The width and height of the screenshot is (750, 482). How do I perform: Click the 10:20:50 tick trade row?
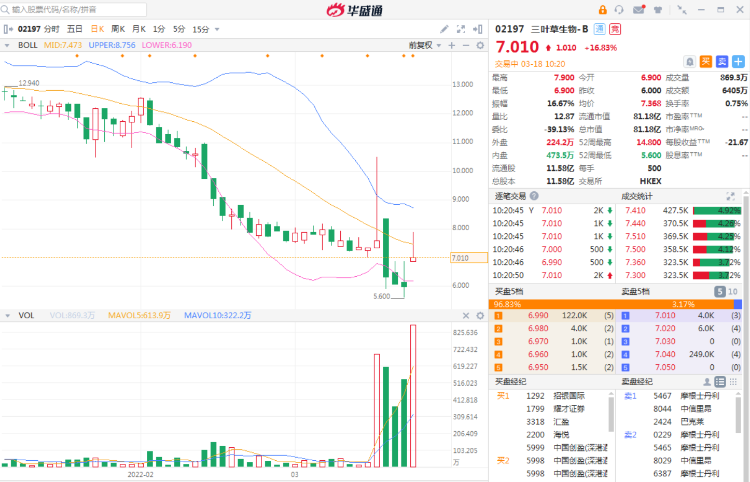(553, 275)
